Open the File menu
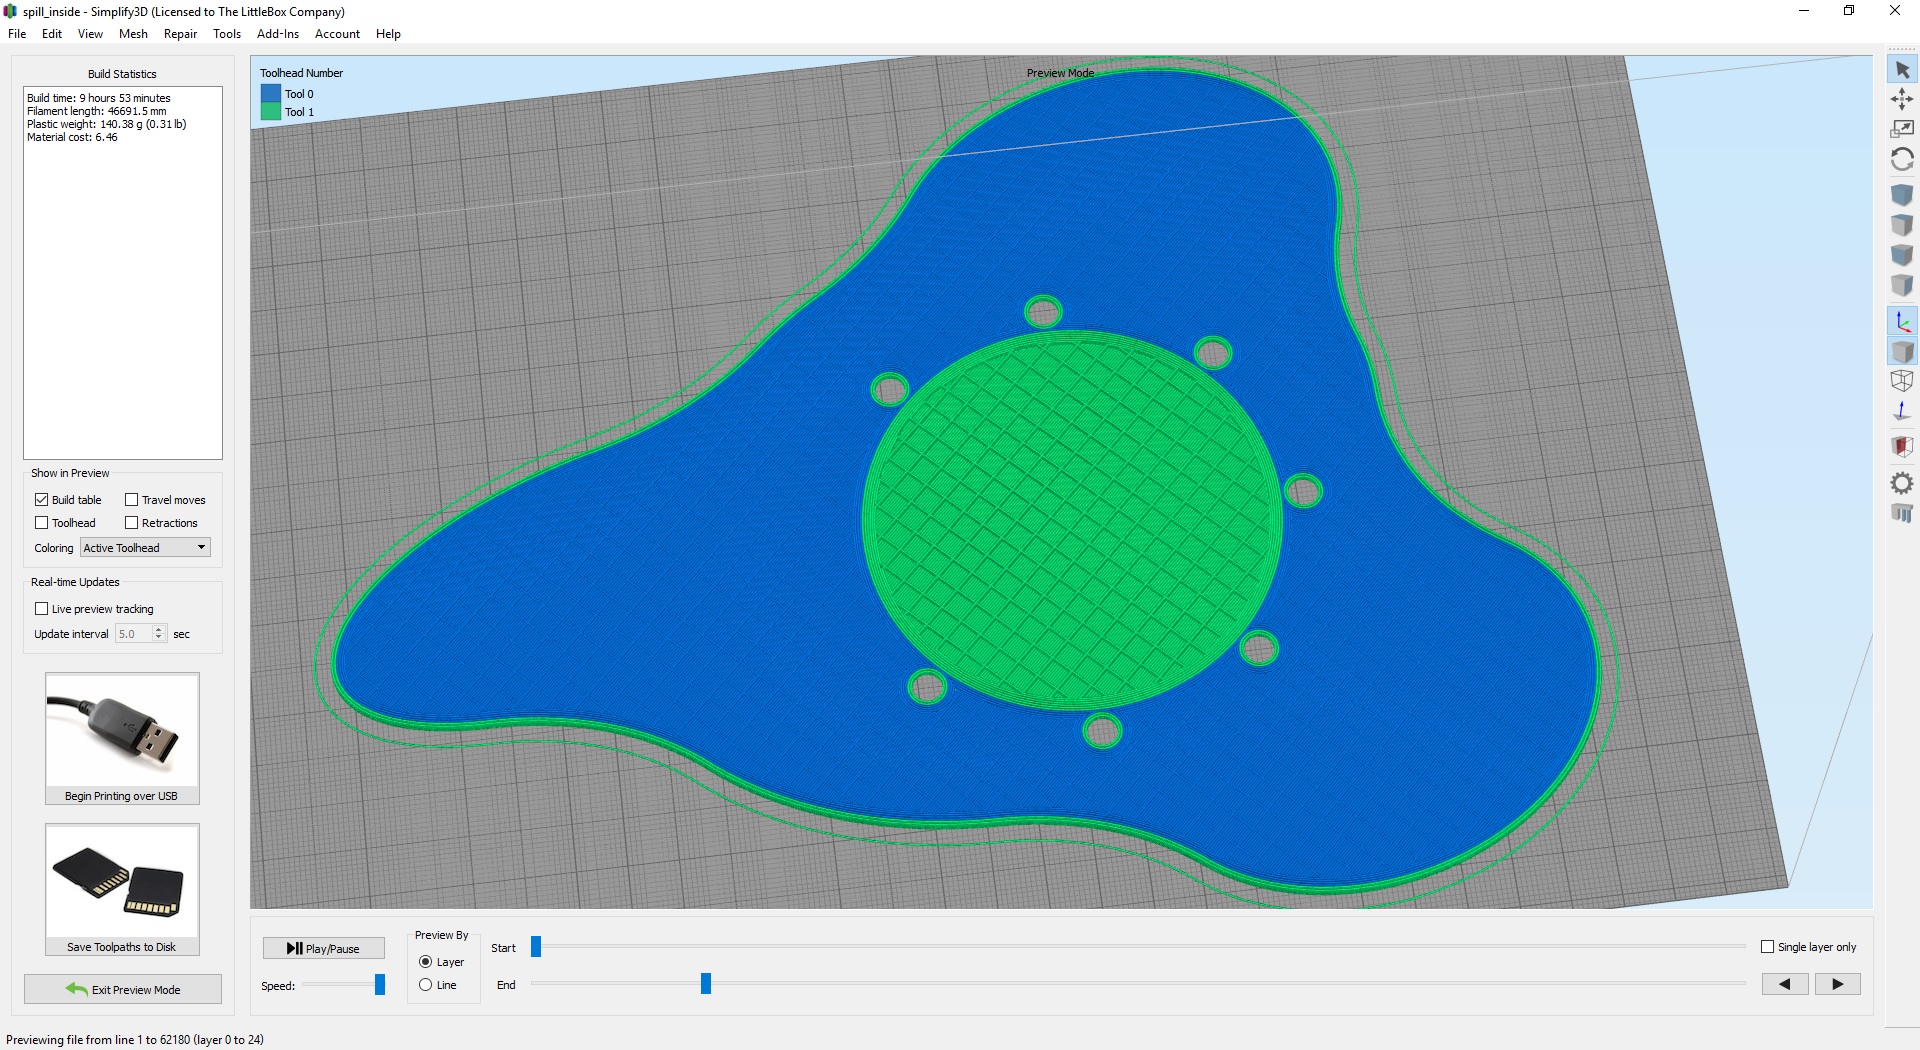This screenshot has width=1920, height=1050. pyautogui.click(x=17, y=33)
